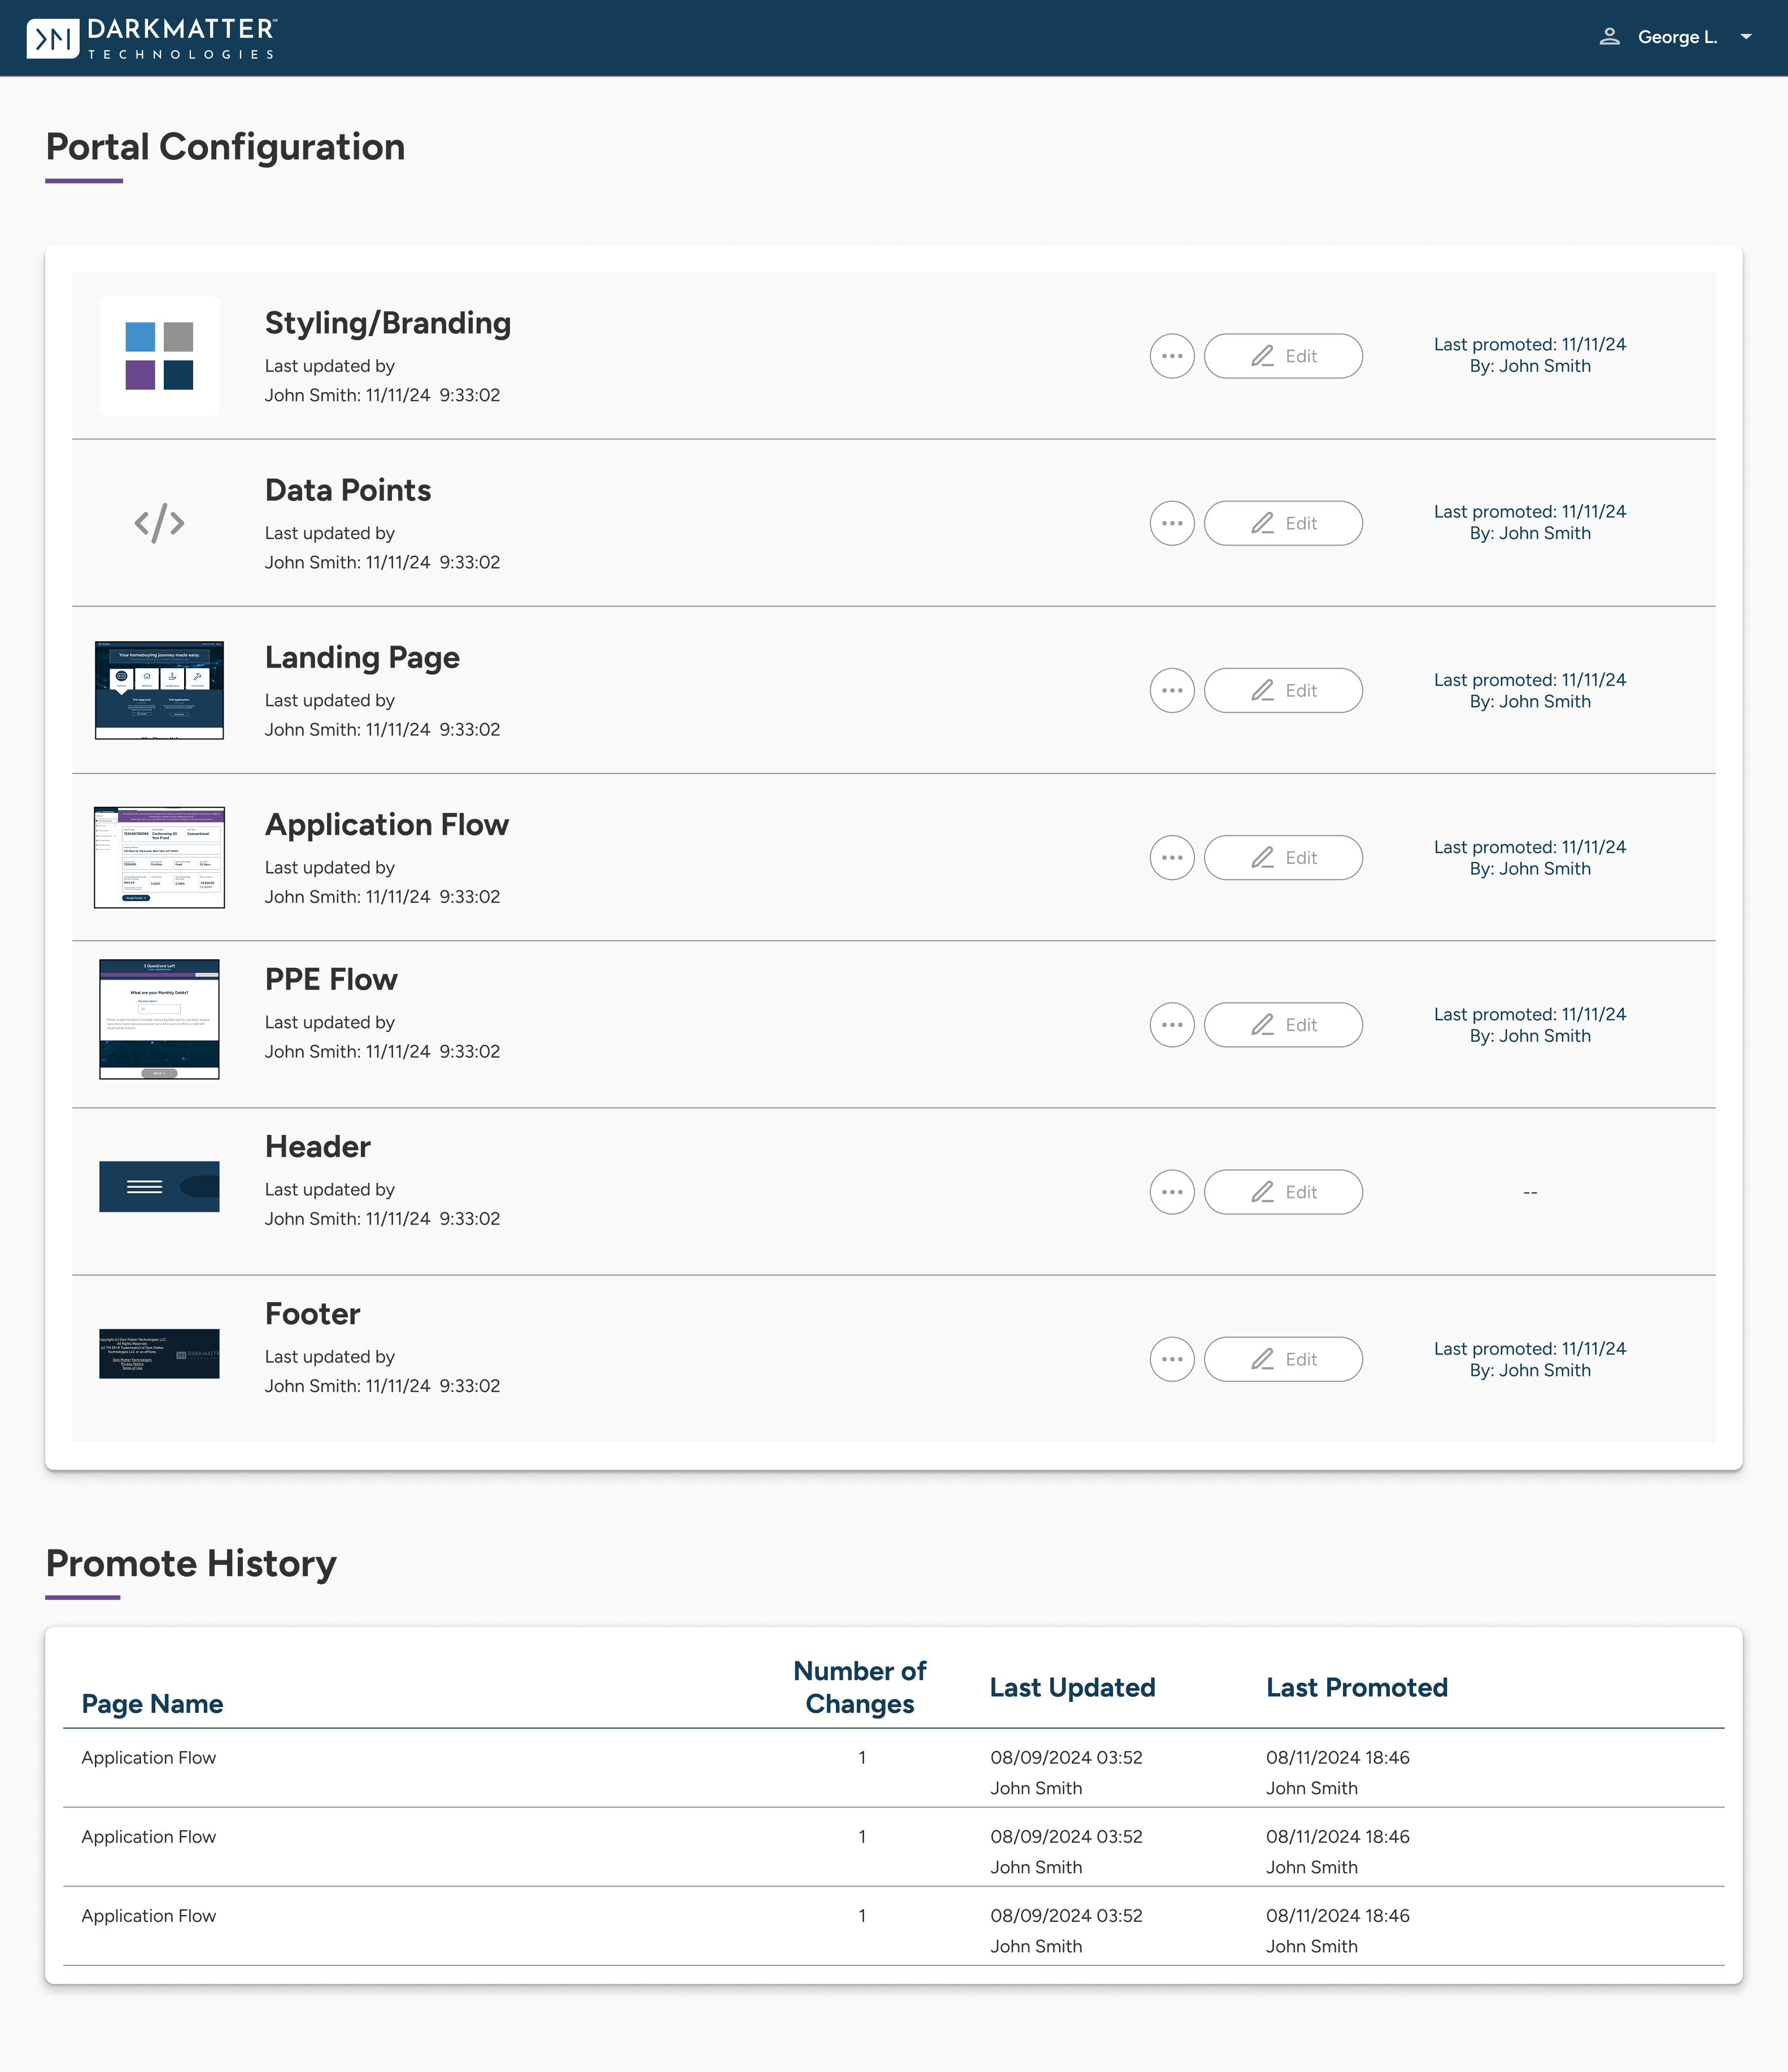Screen dimensions: 1788x2072
Task: Open more options for Footer
Action: [1172, 1358]
